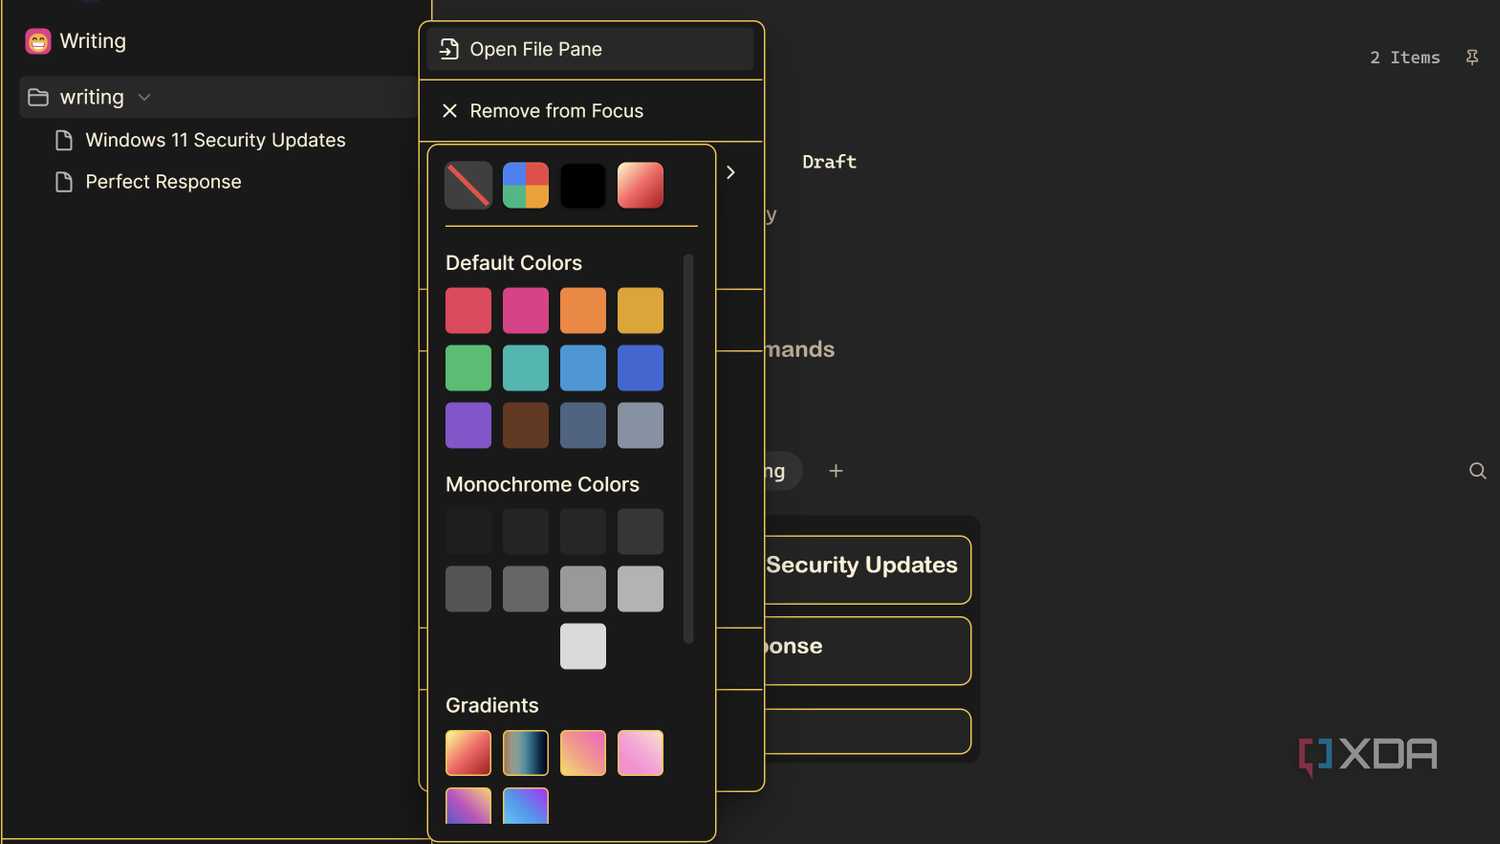This screenshot has height=844, width=1500.
Task: Open Perfect Response file in sidebar
Action: click(163, 182)
